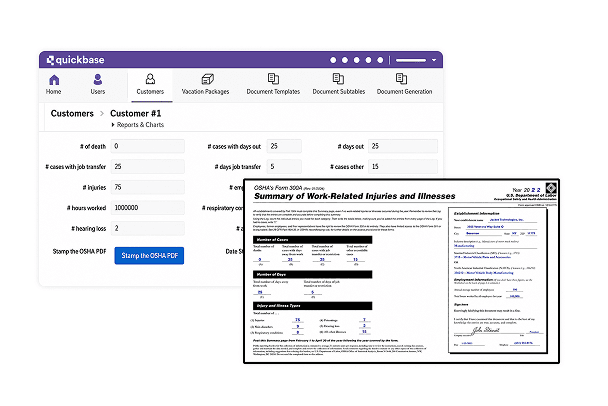
Task: Click the Injury and Illness Types header
Action: tap(313, 306)
